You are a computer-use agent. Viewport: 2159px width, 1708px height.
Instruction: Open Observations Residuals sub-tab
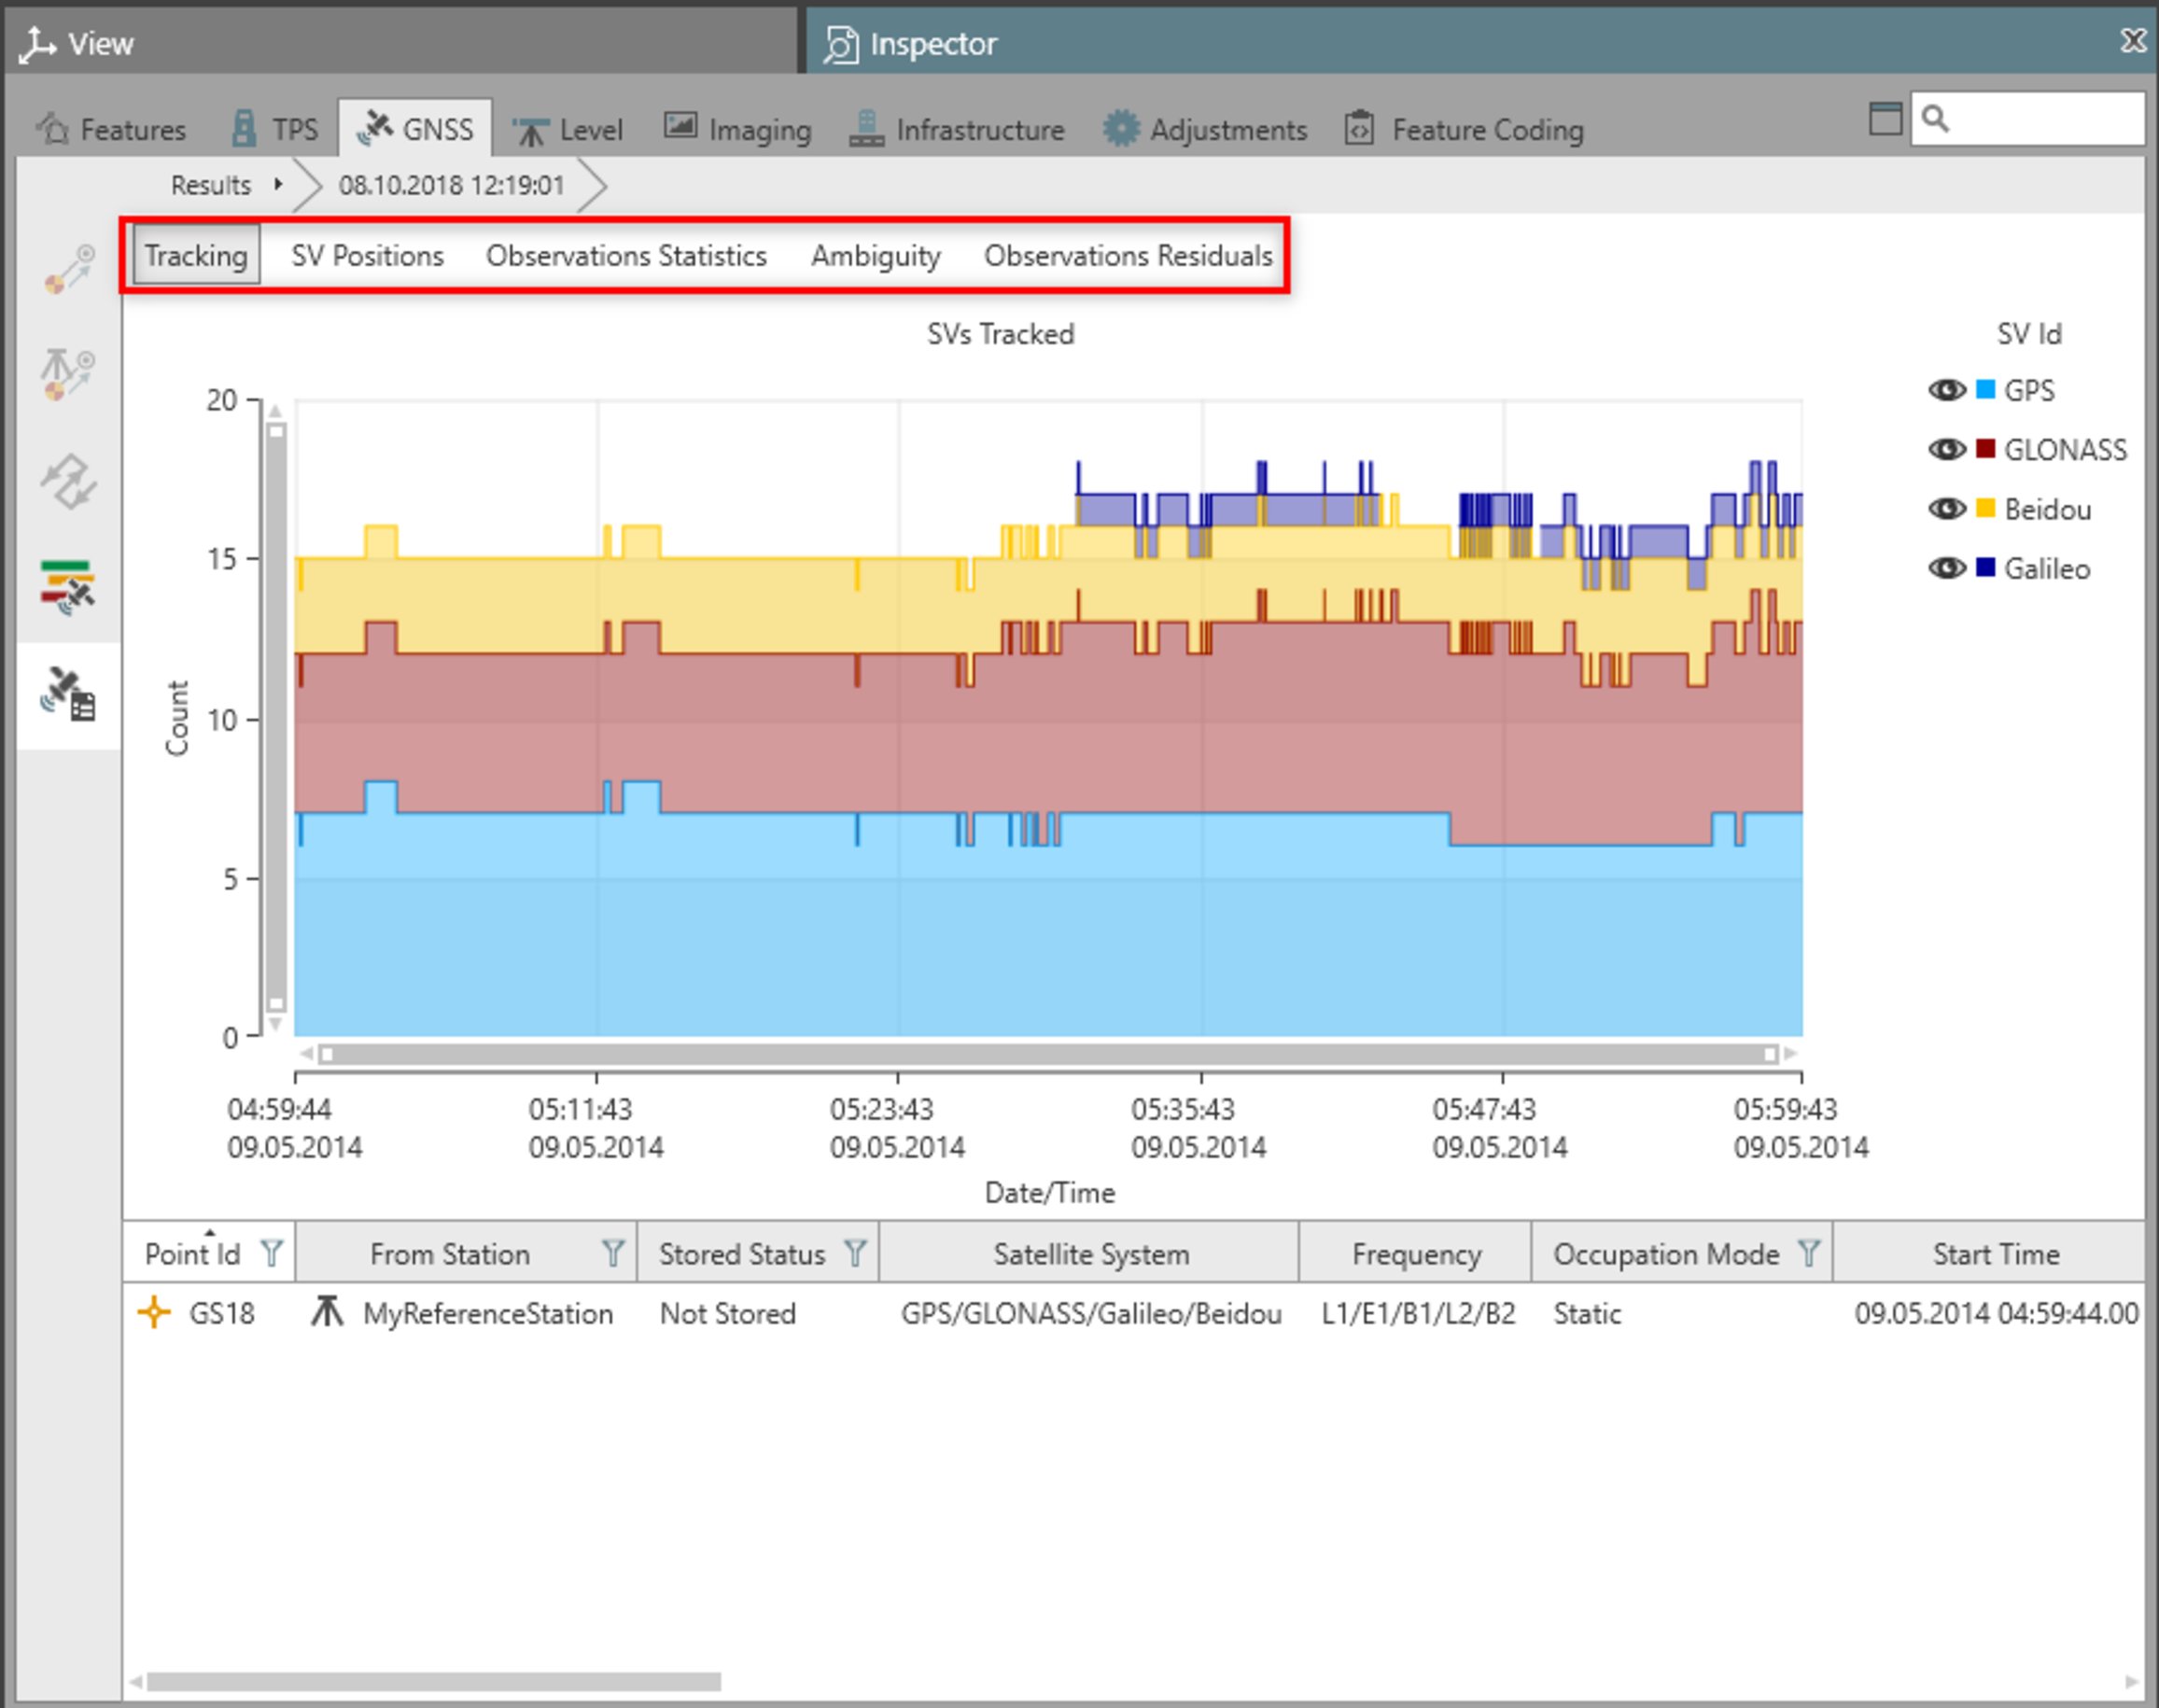1128,255
